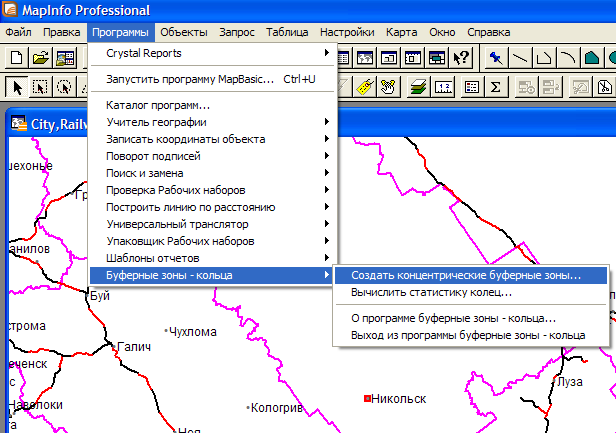616x433 pixels.
Task: Open the Шаблоны отчетов menu entry
Action: tap(212, 258)
